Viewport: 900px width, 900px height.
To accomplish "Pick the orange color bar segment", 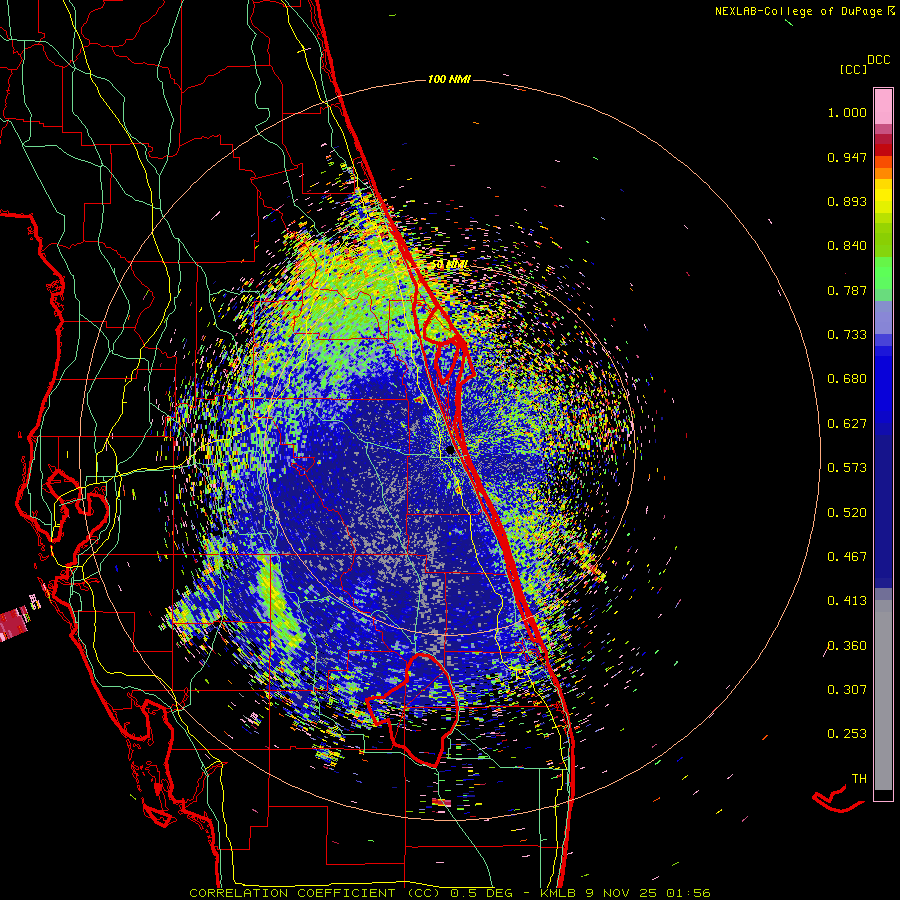I will coord(883,173).
